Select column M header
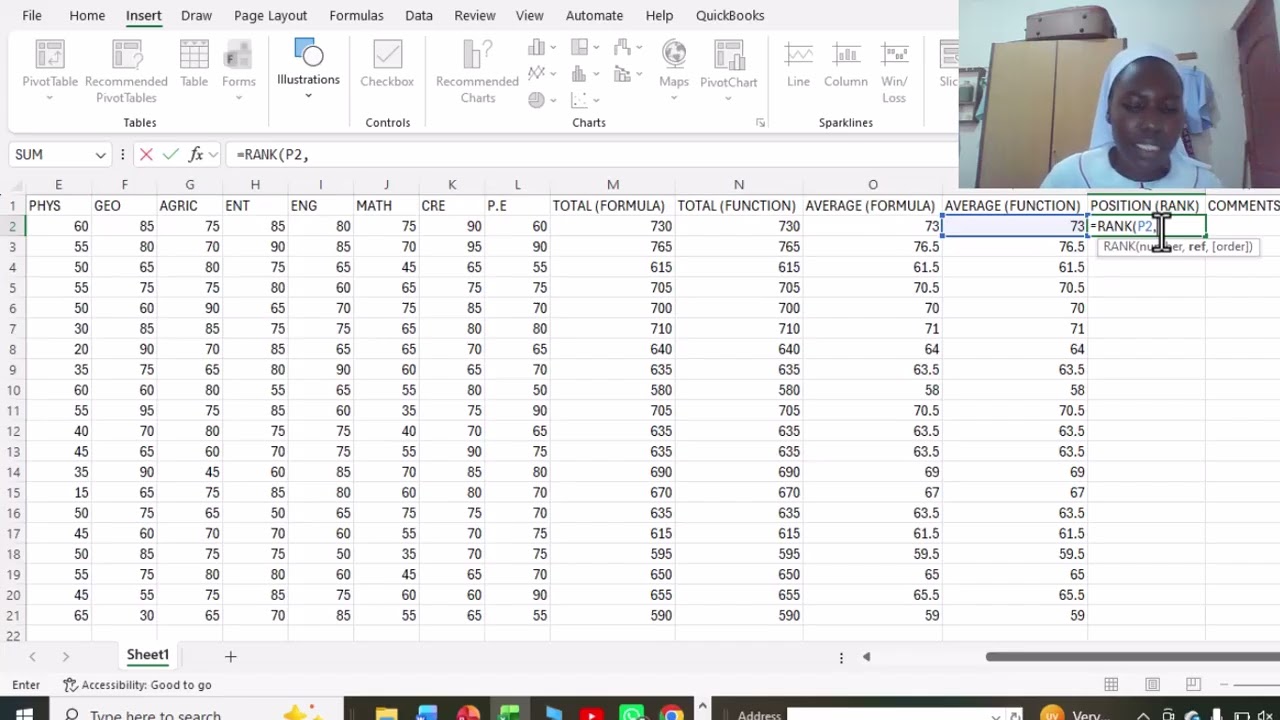This screenshot has height=720, width=1280. click(613, 185)
